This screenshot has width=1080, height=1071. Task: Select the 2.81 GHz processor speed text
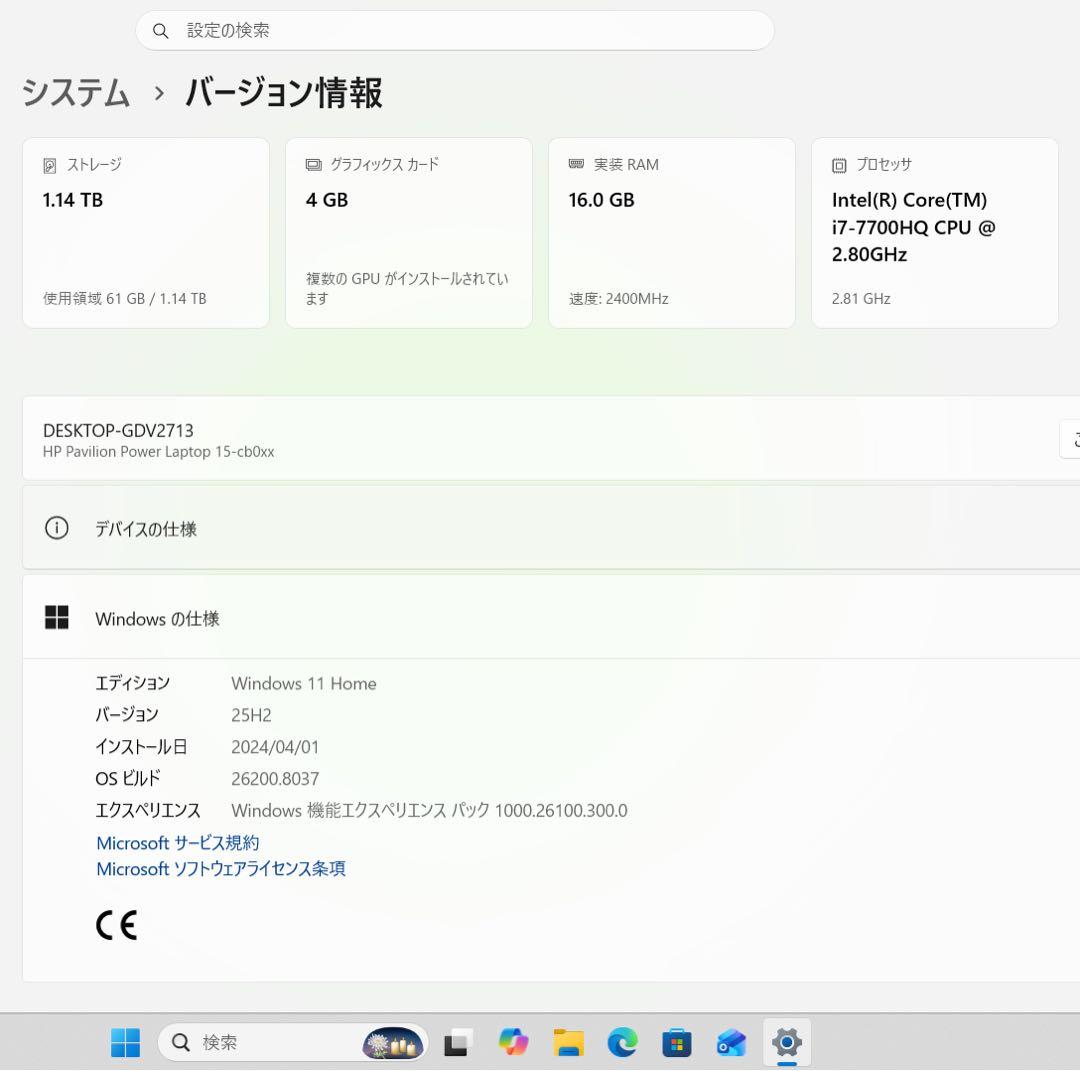click(x=861, y=298)
